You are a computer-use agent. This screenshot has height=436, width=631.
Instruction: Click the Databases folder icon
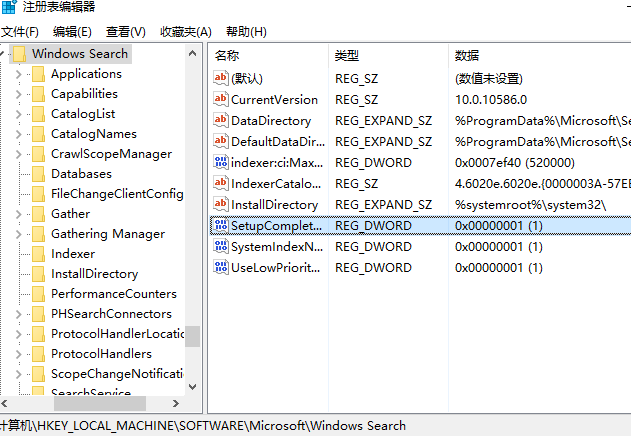(39, 174)
